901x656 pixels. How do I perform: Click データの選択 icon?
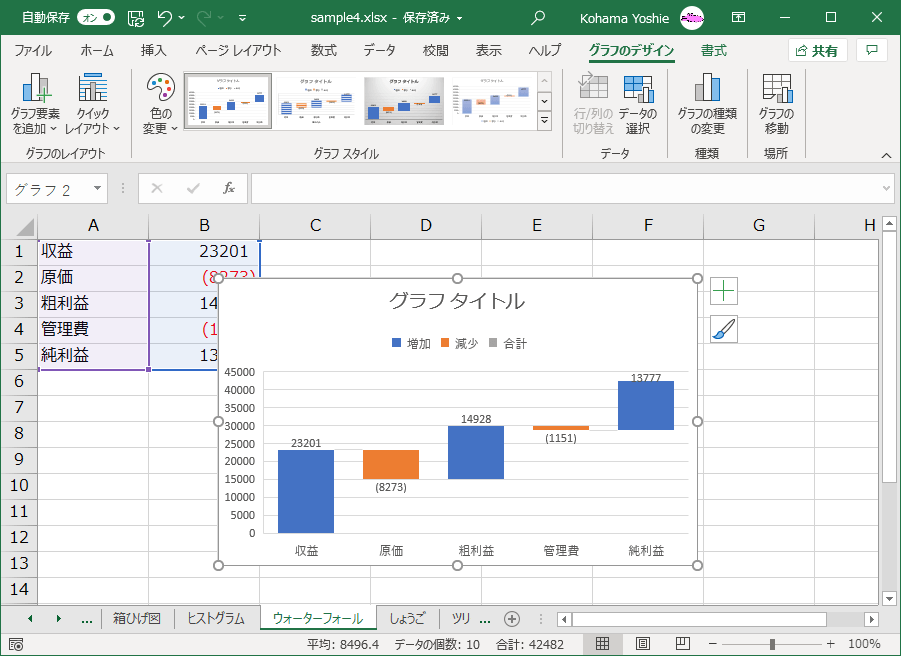point(638,104)
